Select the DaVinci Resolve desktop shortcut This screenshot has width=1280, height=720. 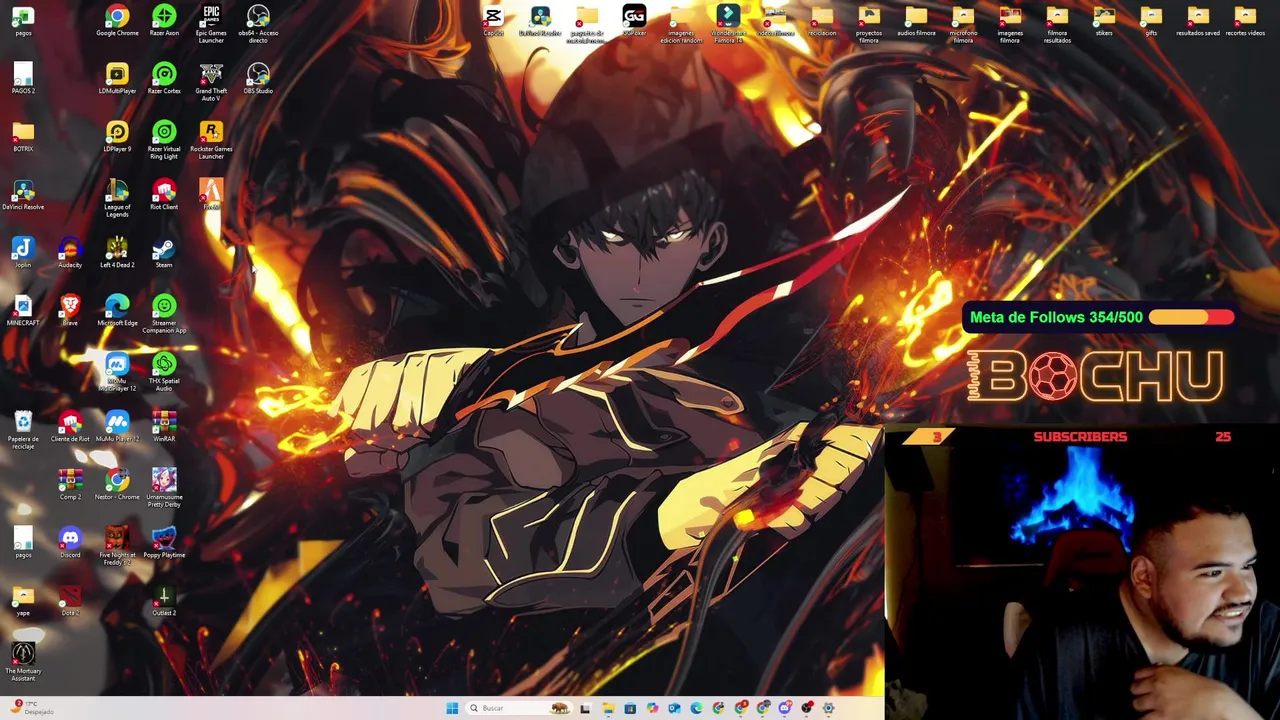point(23,195)
